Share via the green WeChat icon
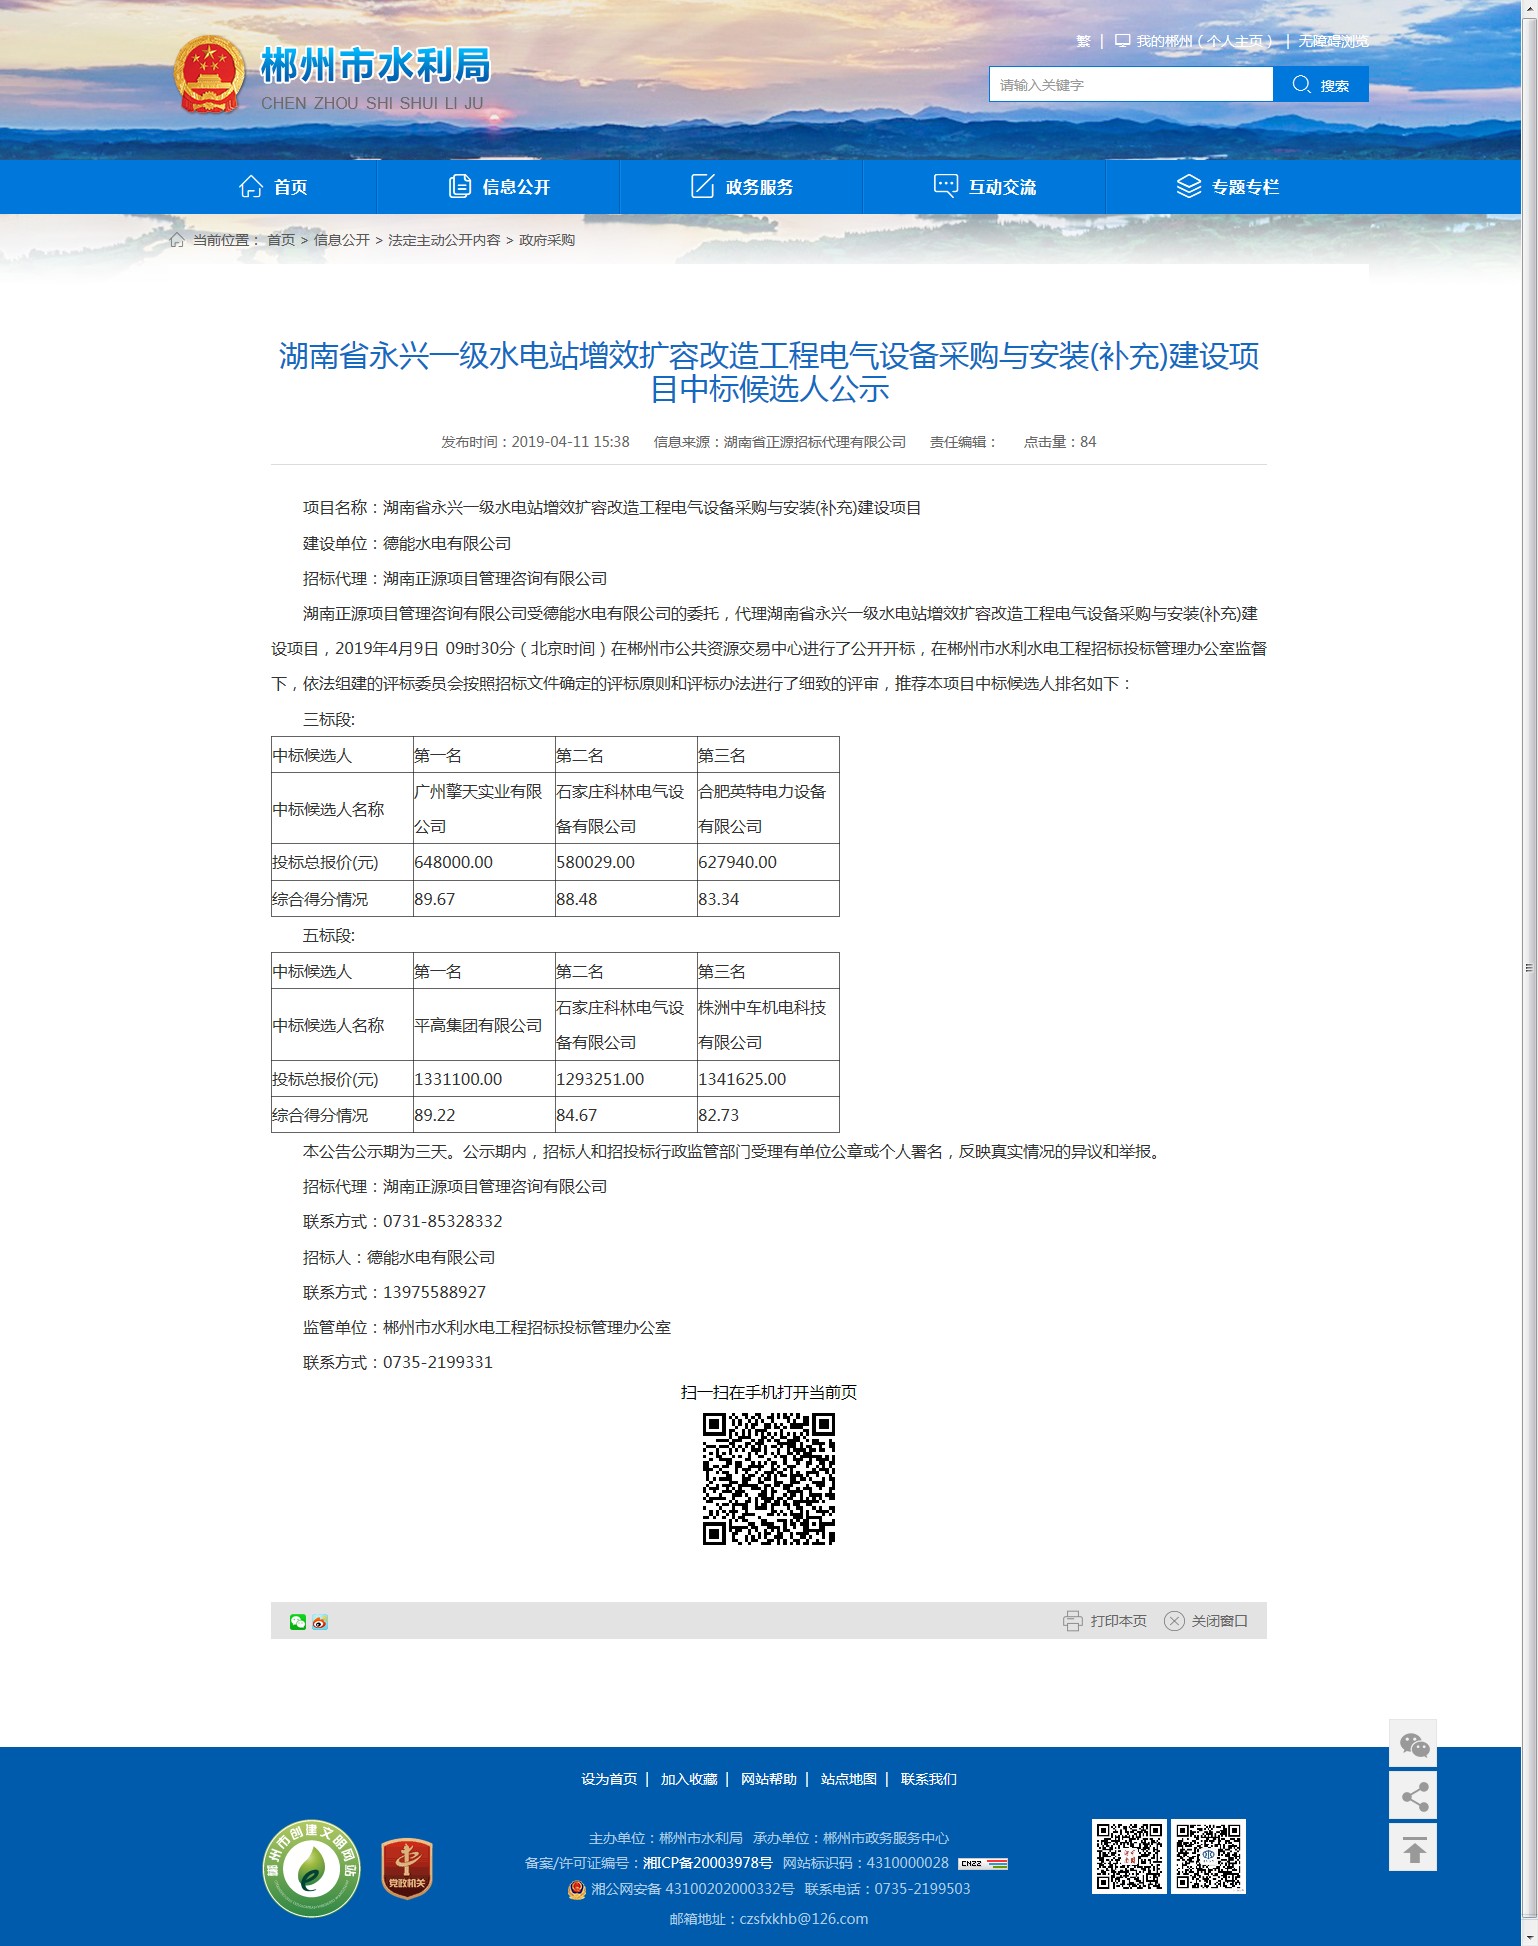 pyautogui.click(x=298, y=1622)
